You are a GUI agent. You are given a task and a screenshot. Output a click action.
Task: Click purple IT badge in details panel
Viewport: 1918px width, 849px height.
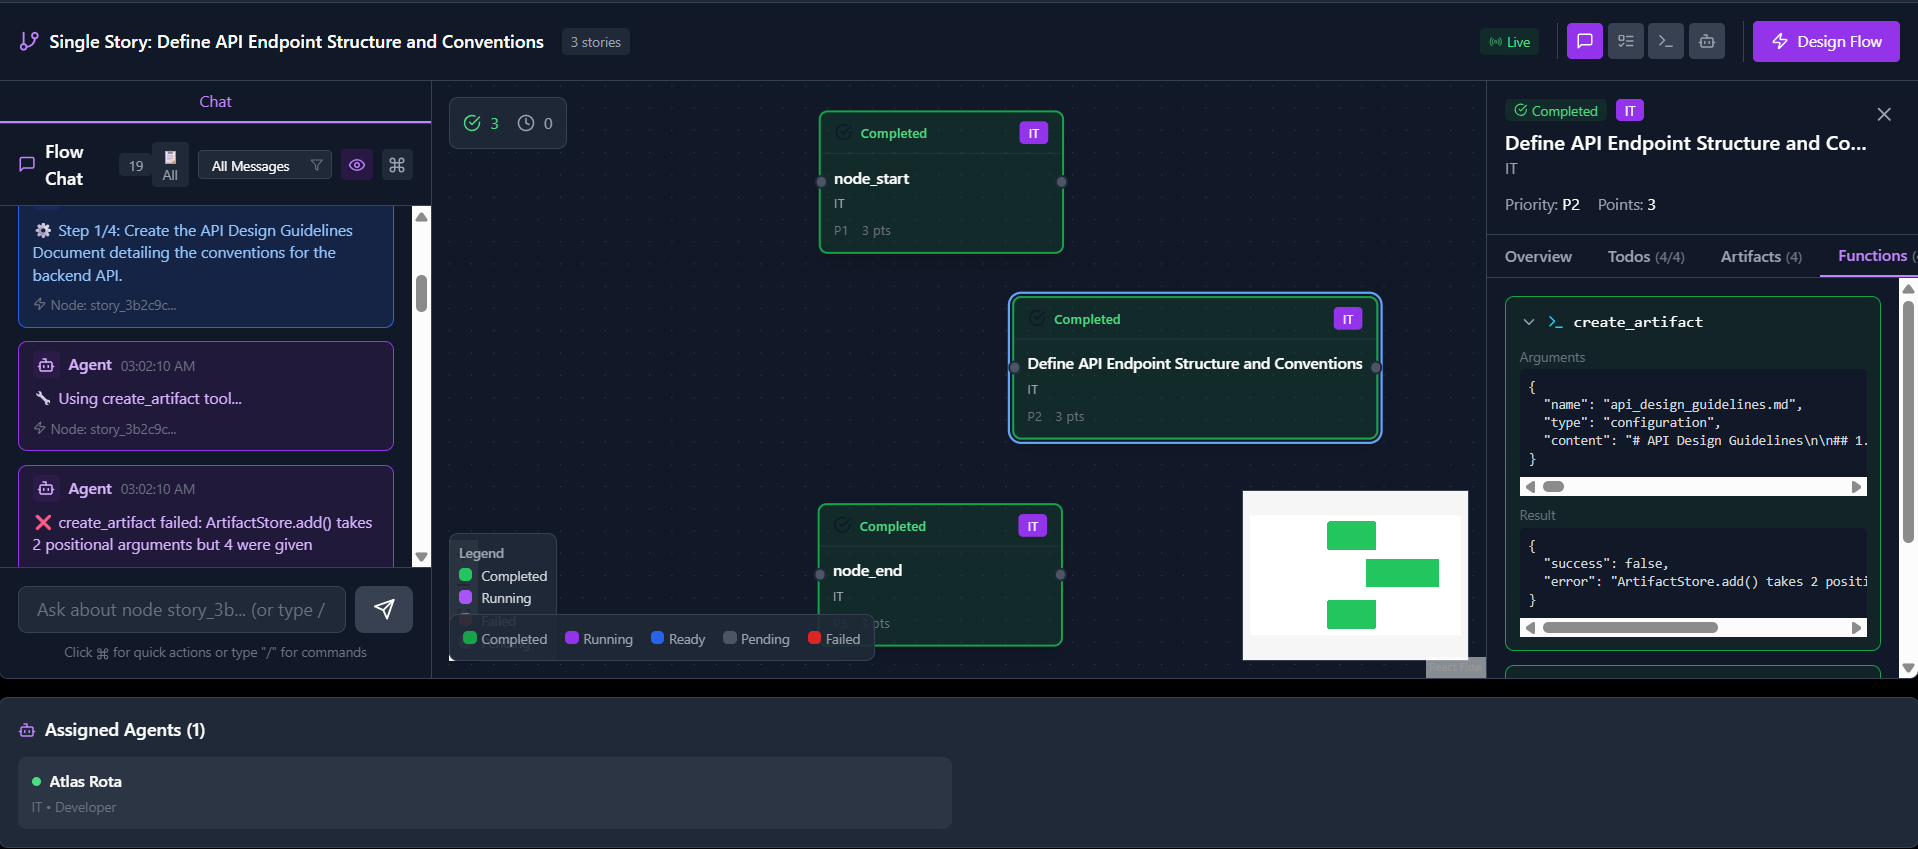[x=1630, y=111]
